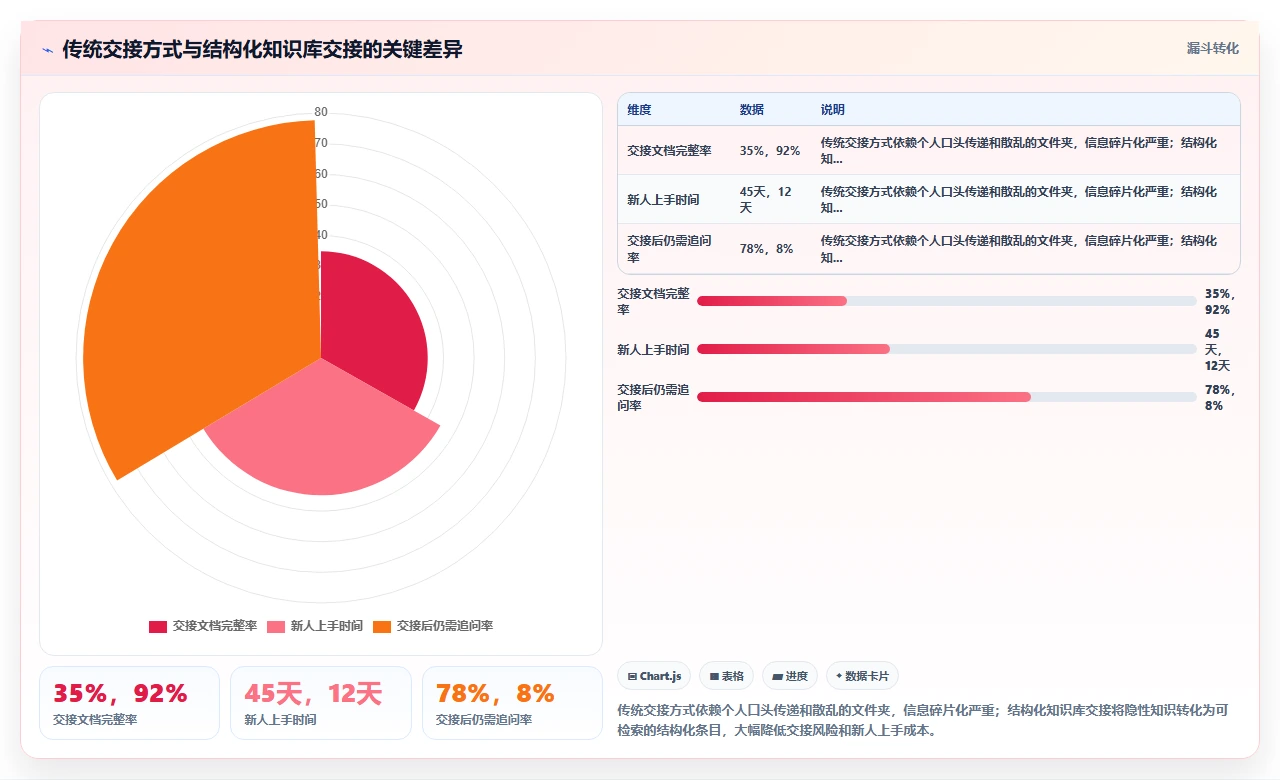The image size is (1280, 780).
Task: Select the 数据卡片 tag chip
Action: (862, 676)
